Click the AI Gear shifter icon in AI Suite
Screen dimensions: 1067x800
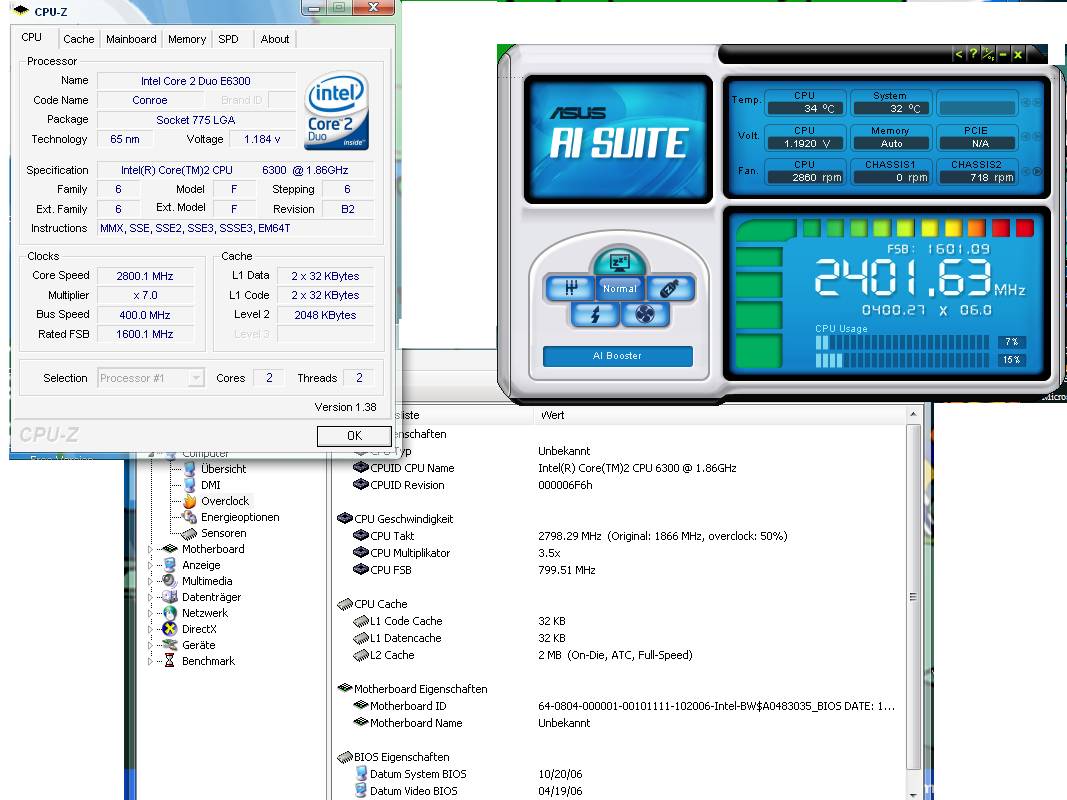(570, 288)
